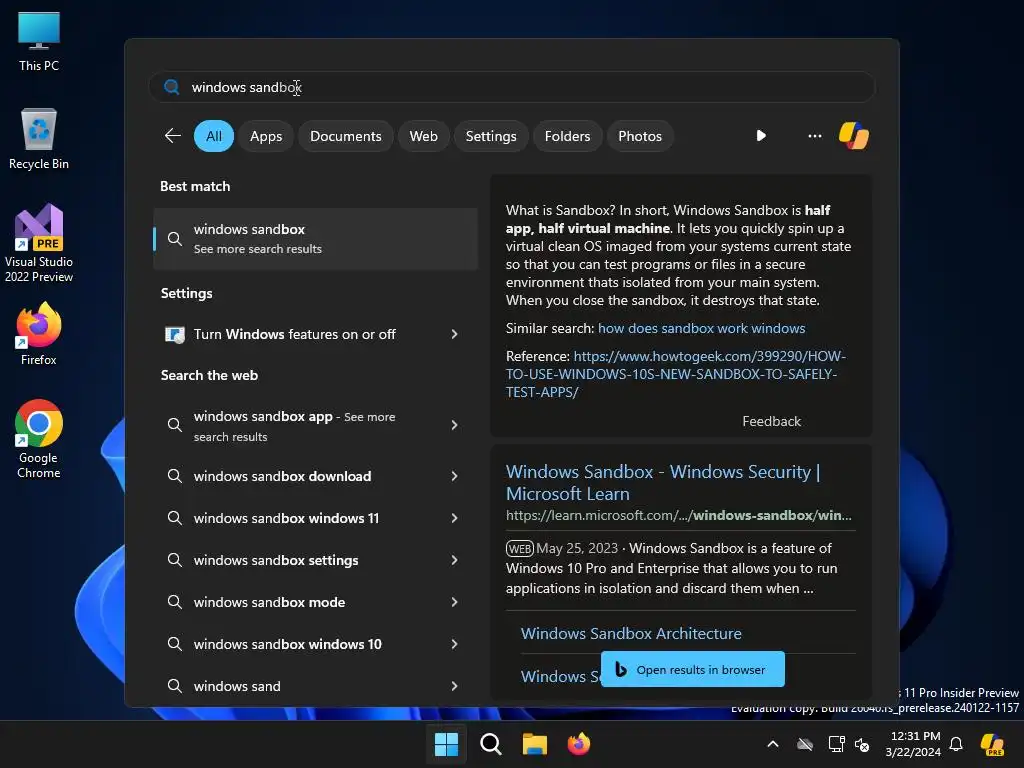Open Windows Sandbox - Windows Security Microsoft Learn

(663, 483)
